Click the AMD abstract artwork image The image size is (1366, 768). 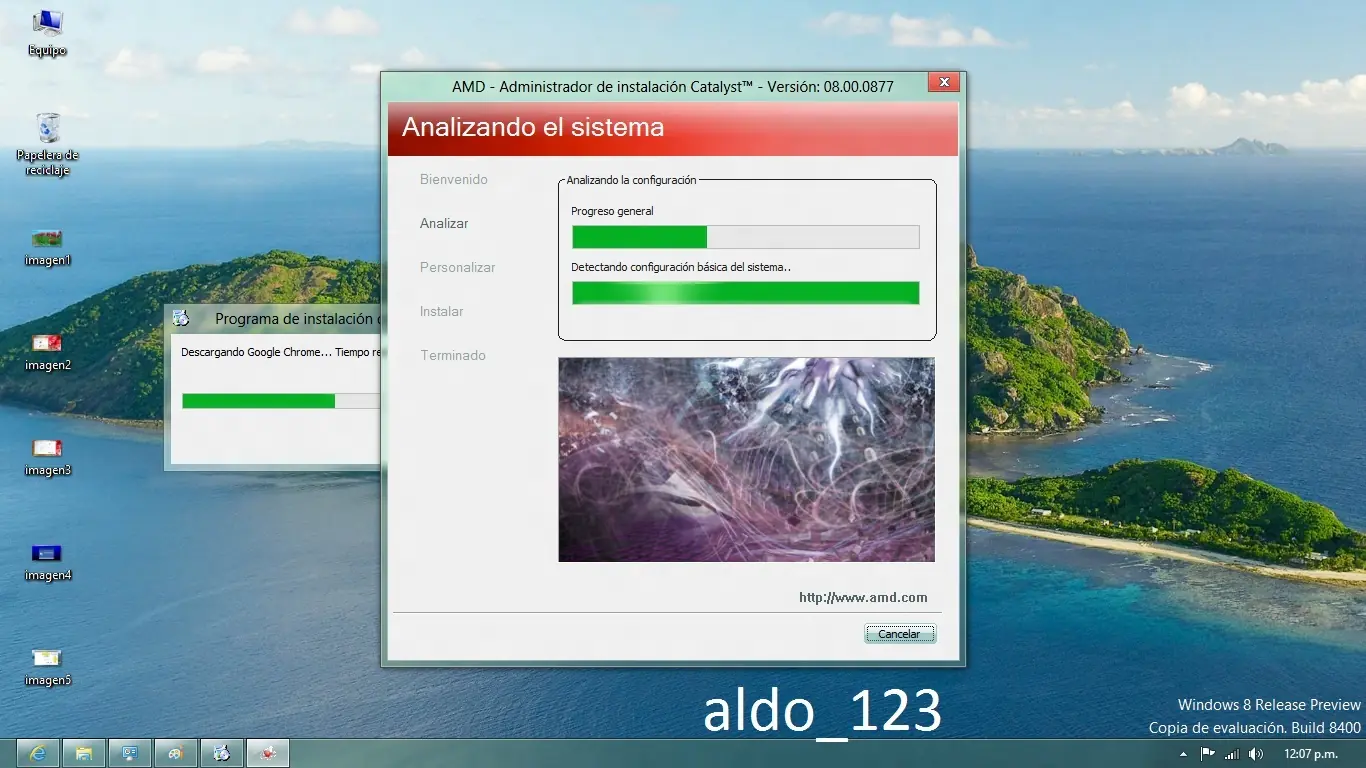pyautogui.click(x=746, y=460)
